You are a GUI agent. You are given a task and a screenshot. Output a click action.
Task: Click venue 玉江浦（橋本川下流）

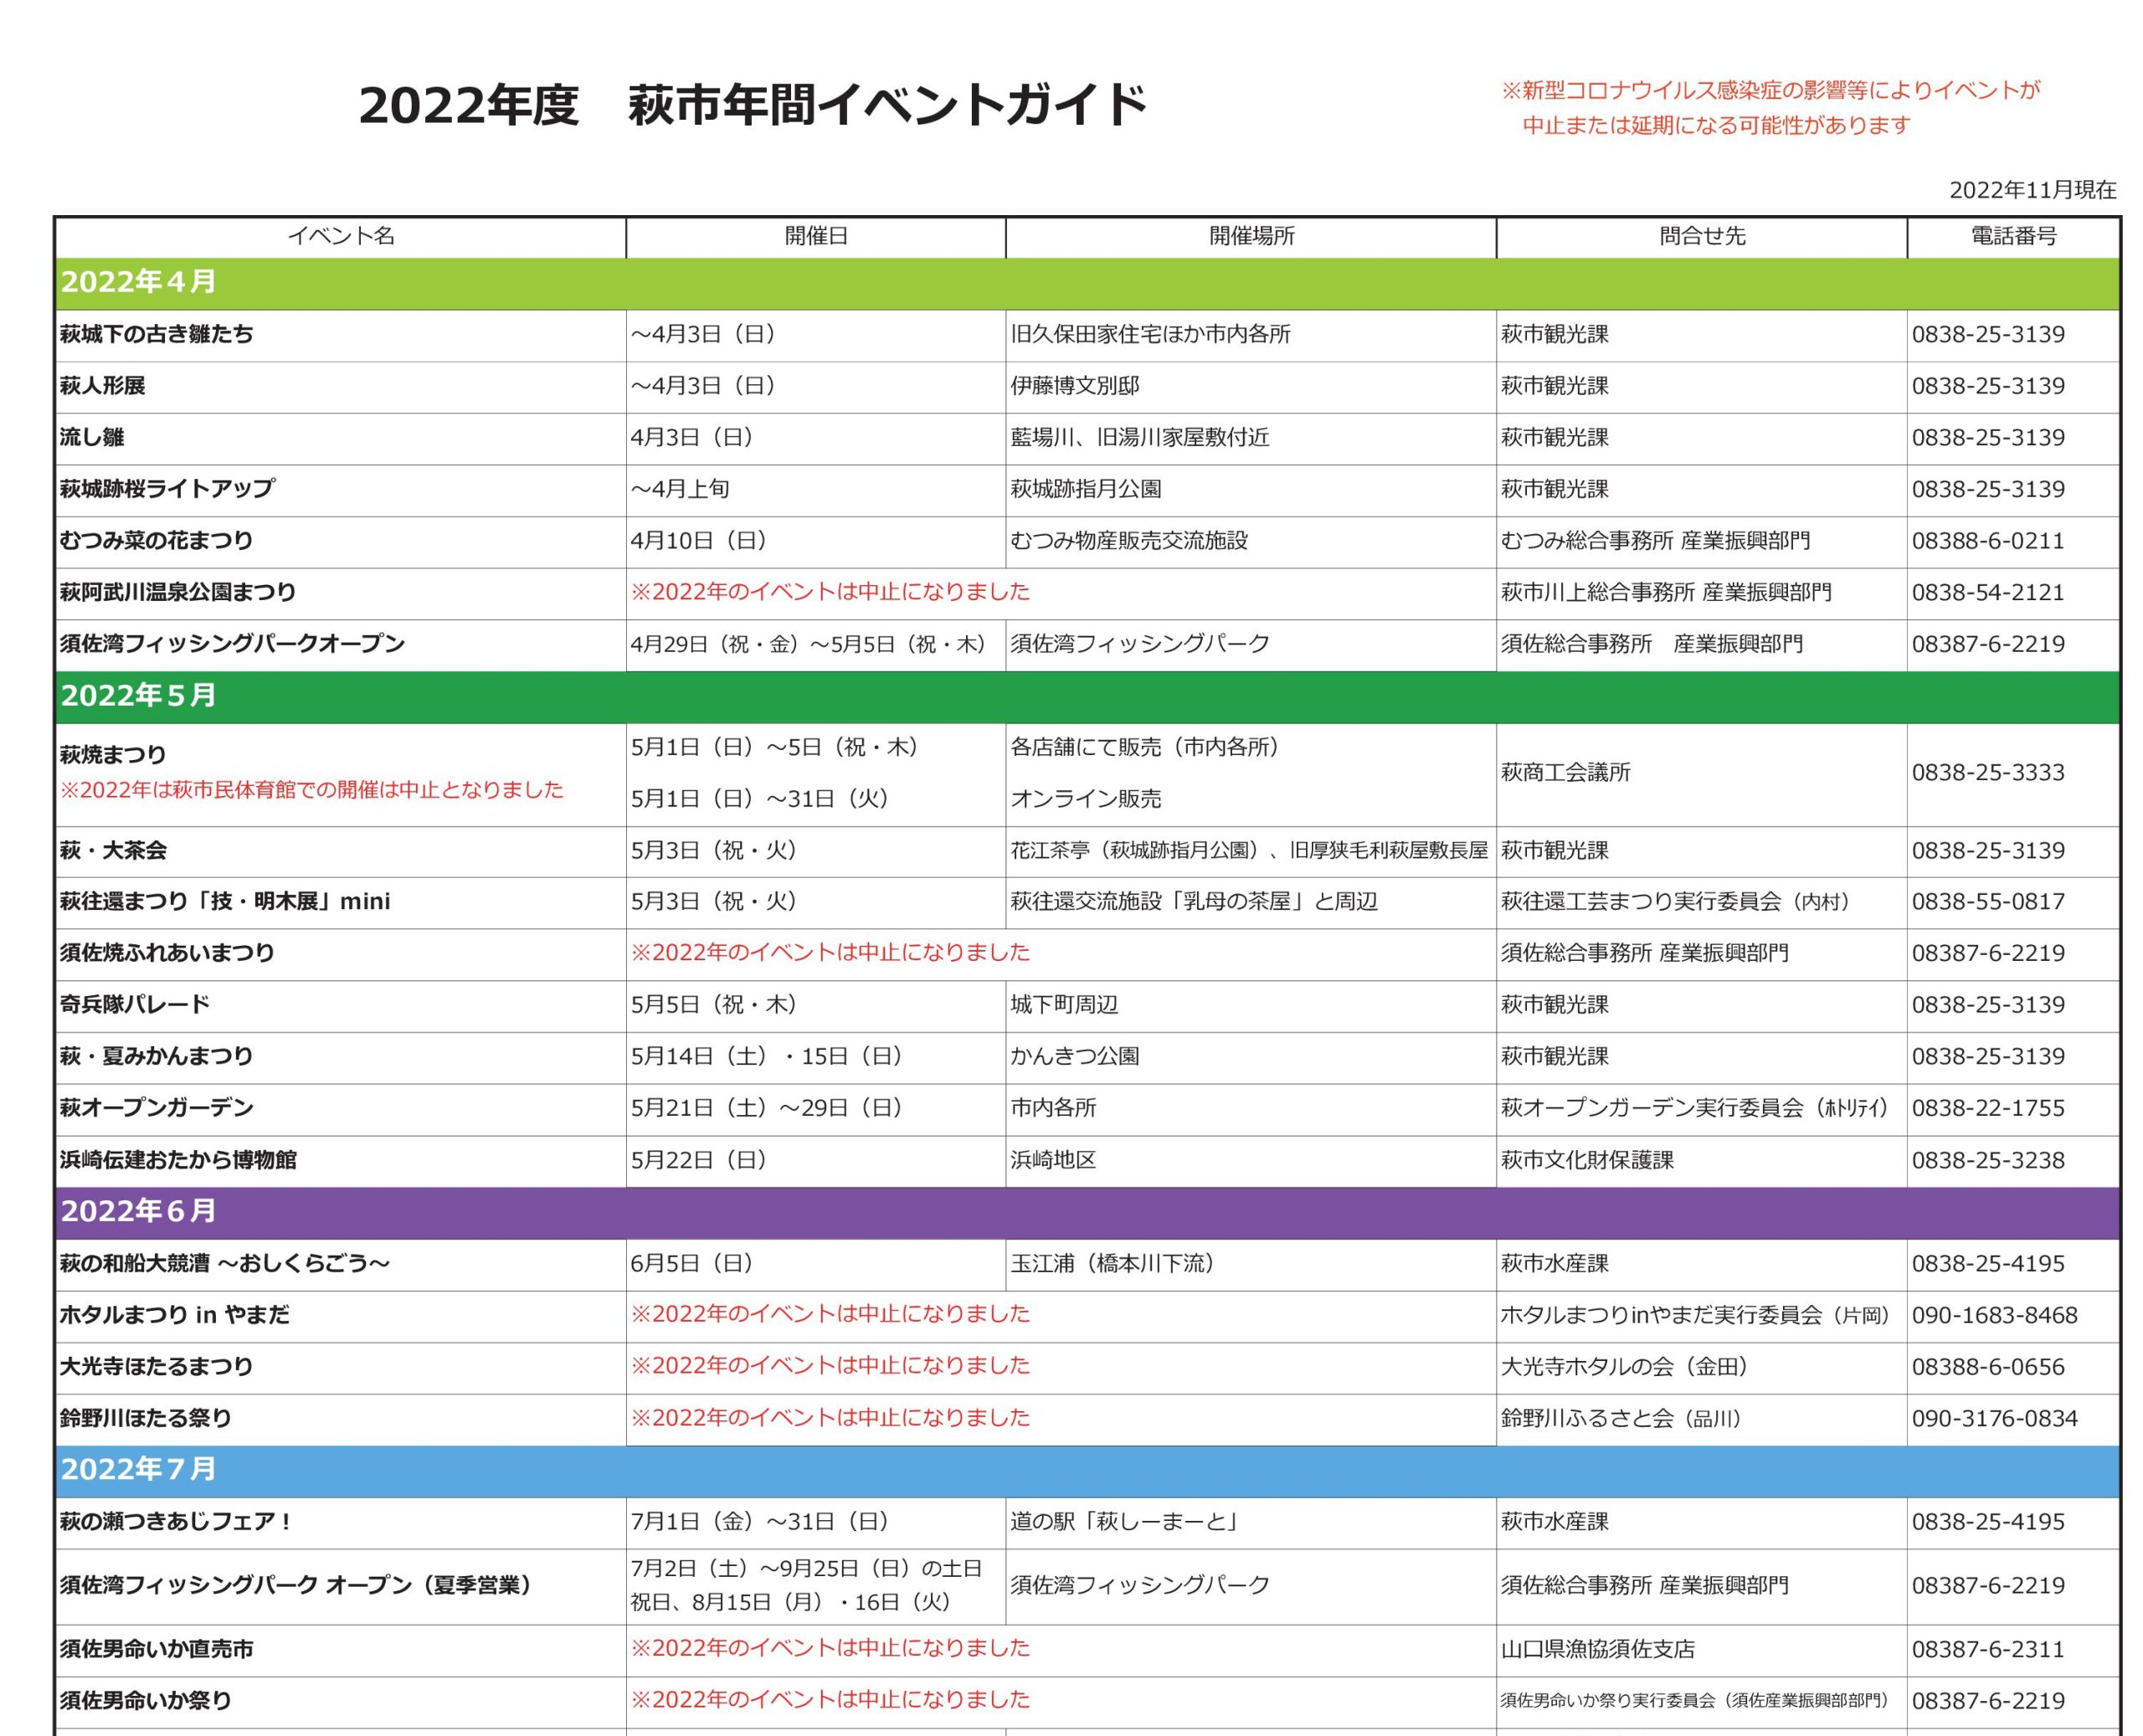tap(1114, 1264)
